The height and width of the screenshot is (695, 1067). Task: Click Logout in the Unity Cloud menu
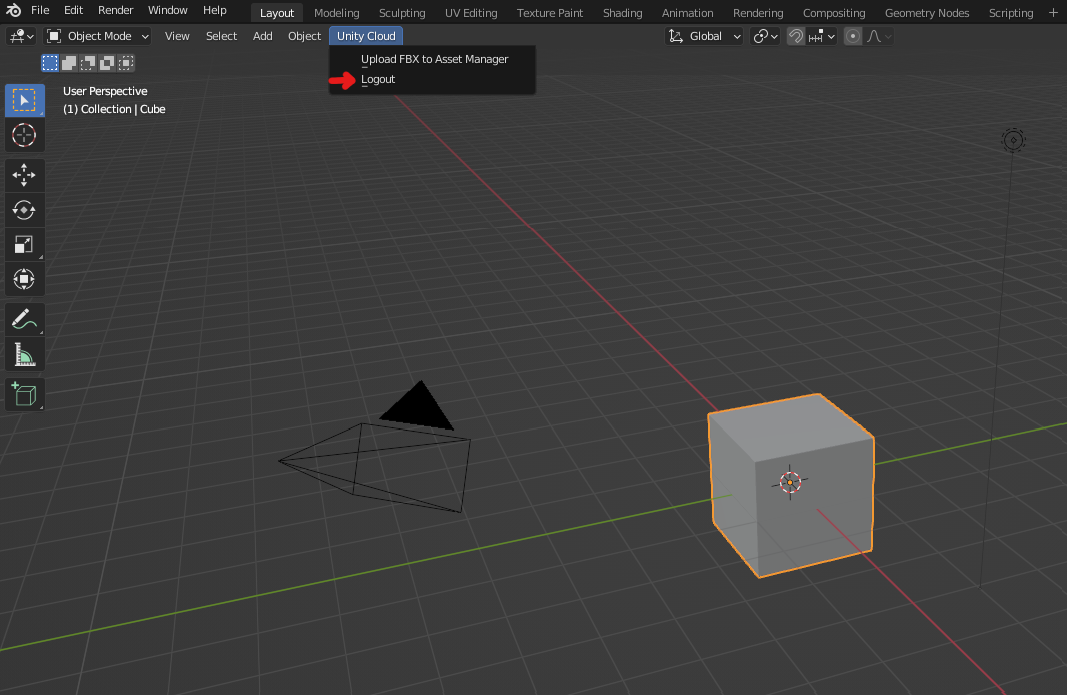click(378, 80)
